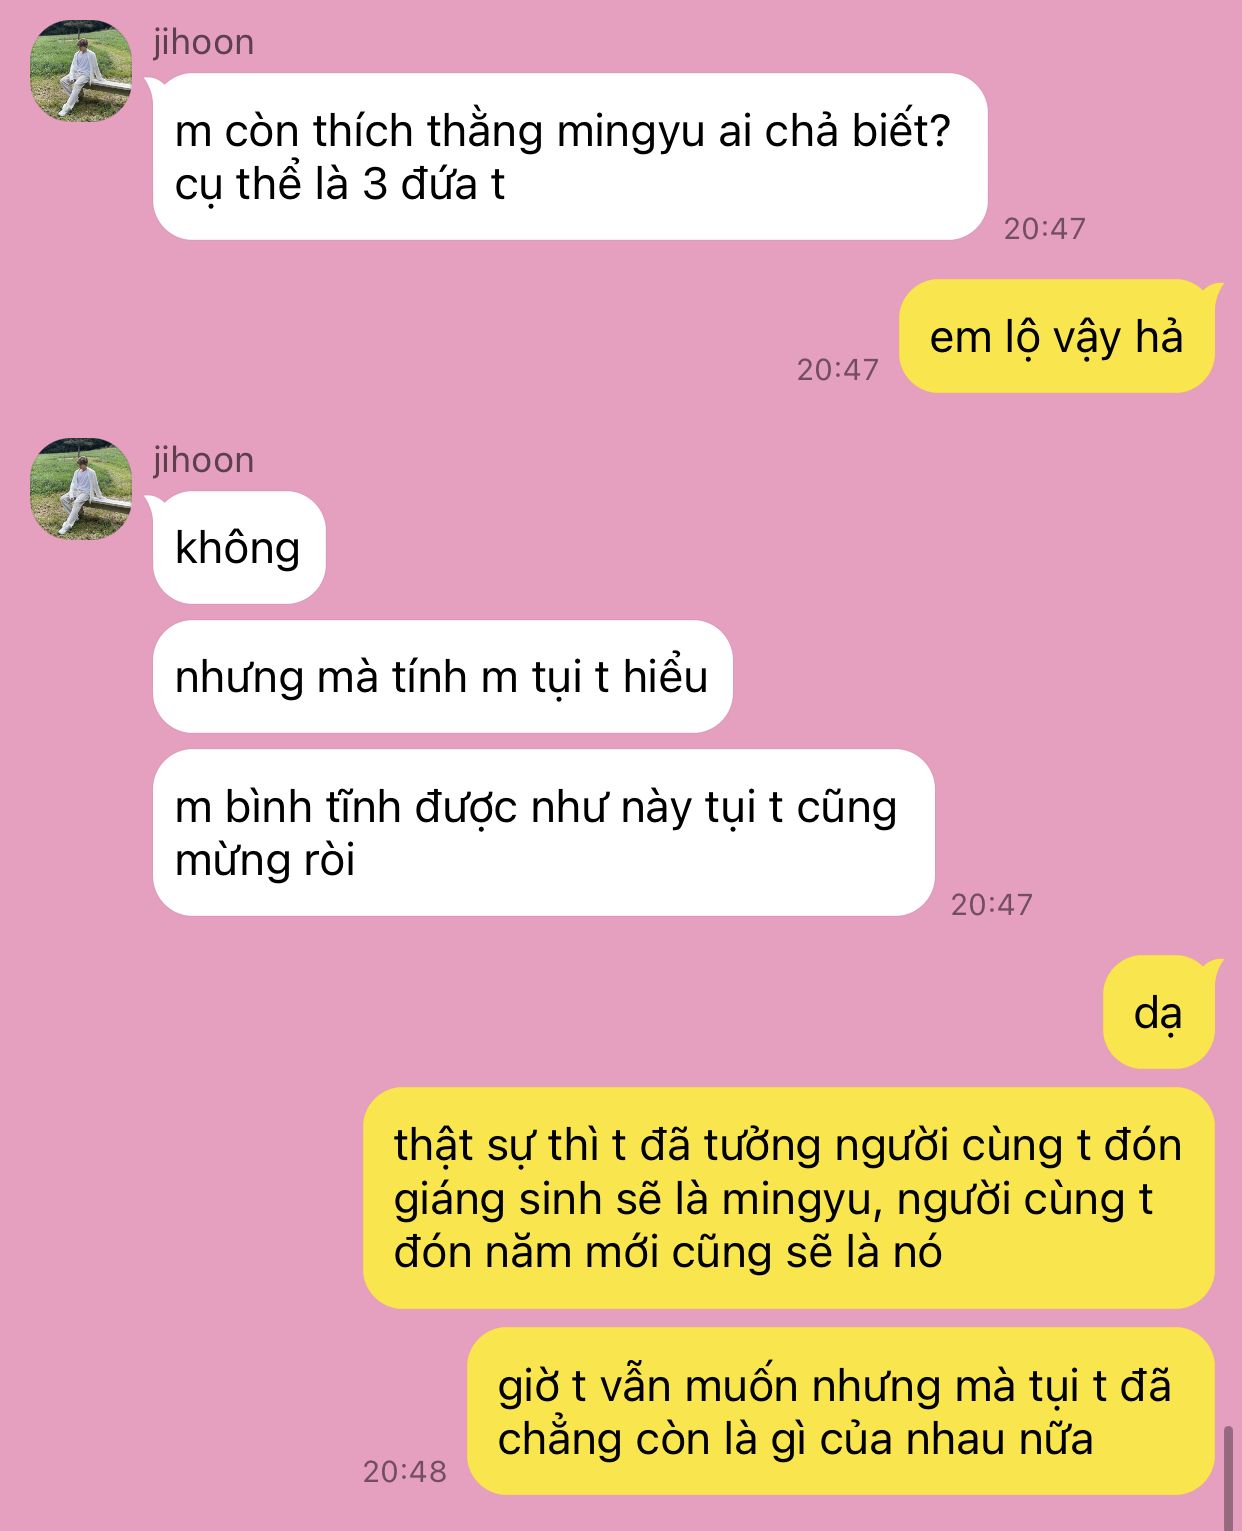Tap the 'm bình tĩnh được như này' bubble
The image size is (1242, 1531).
[543, 833]
